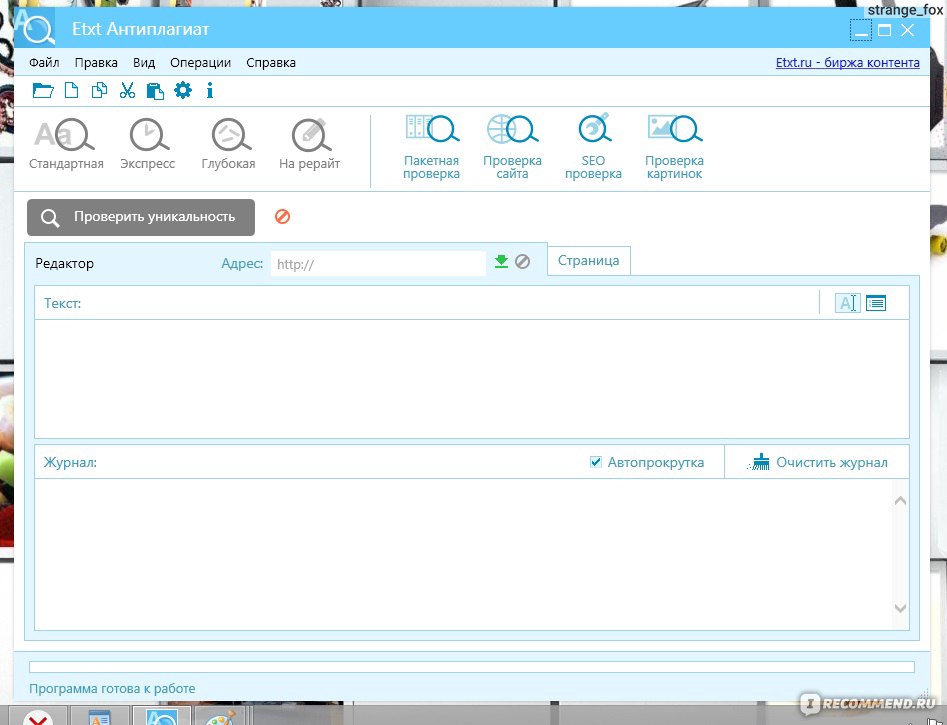
Task: Click the orange stop check icon
Action: click(282, 216)
